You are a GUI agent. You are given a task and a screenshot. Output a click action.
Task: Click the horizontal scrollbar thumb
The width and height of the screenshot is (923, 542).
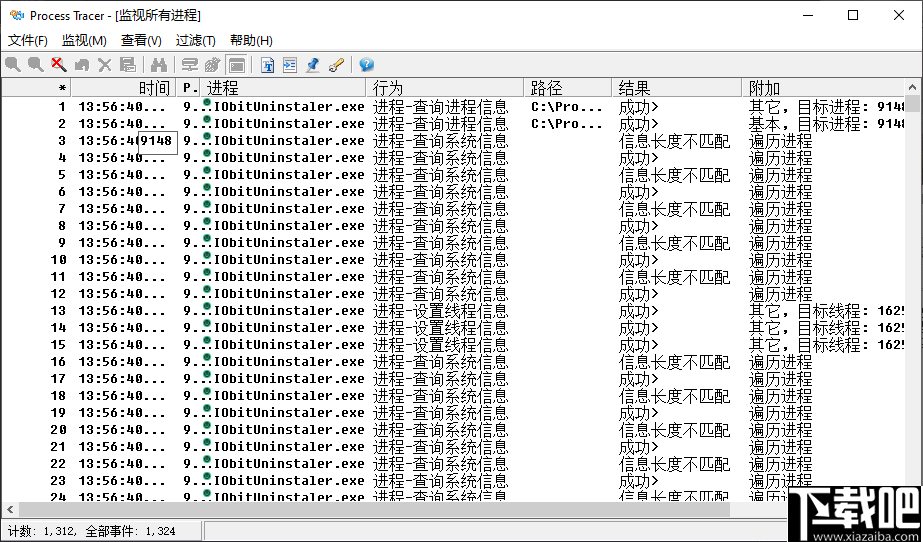pos(374,508)
